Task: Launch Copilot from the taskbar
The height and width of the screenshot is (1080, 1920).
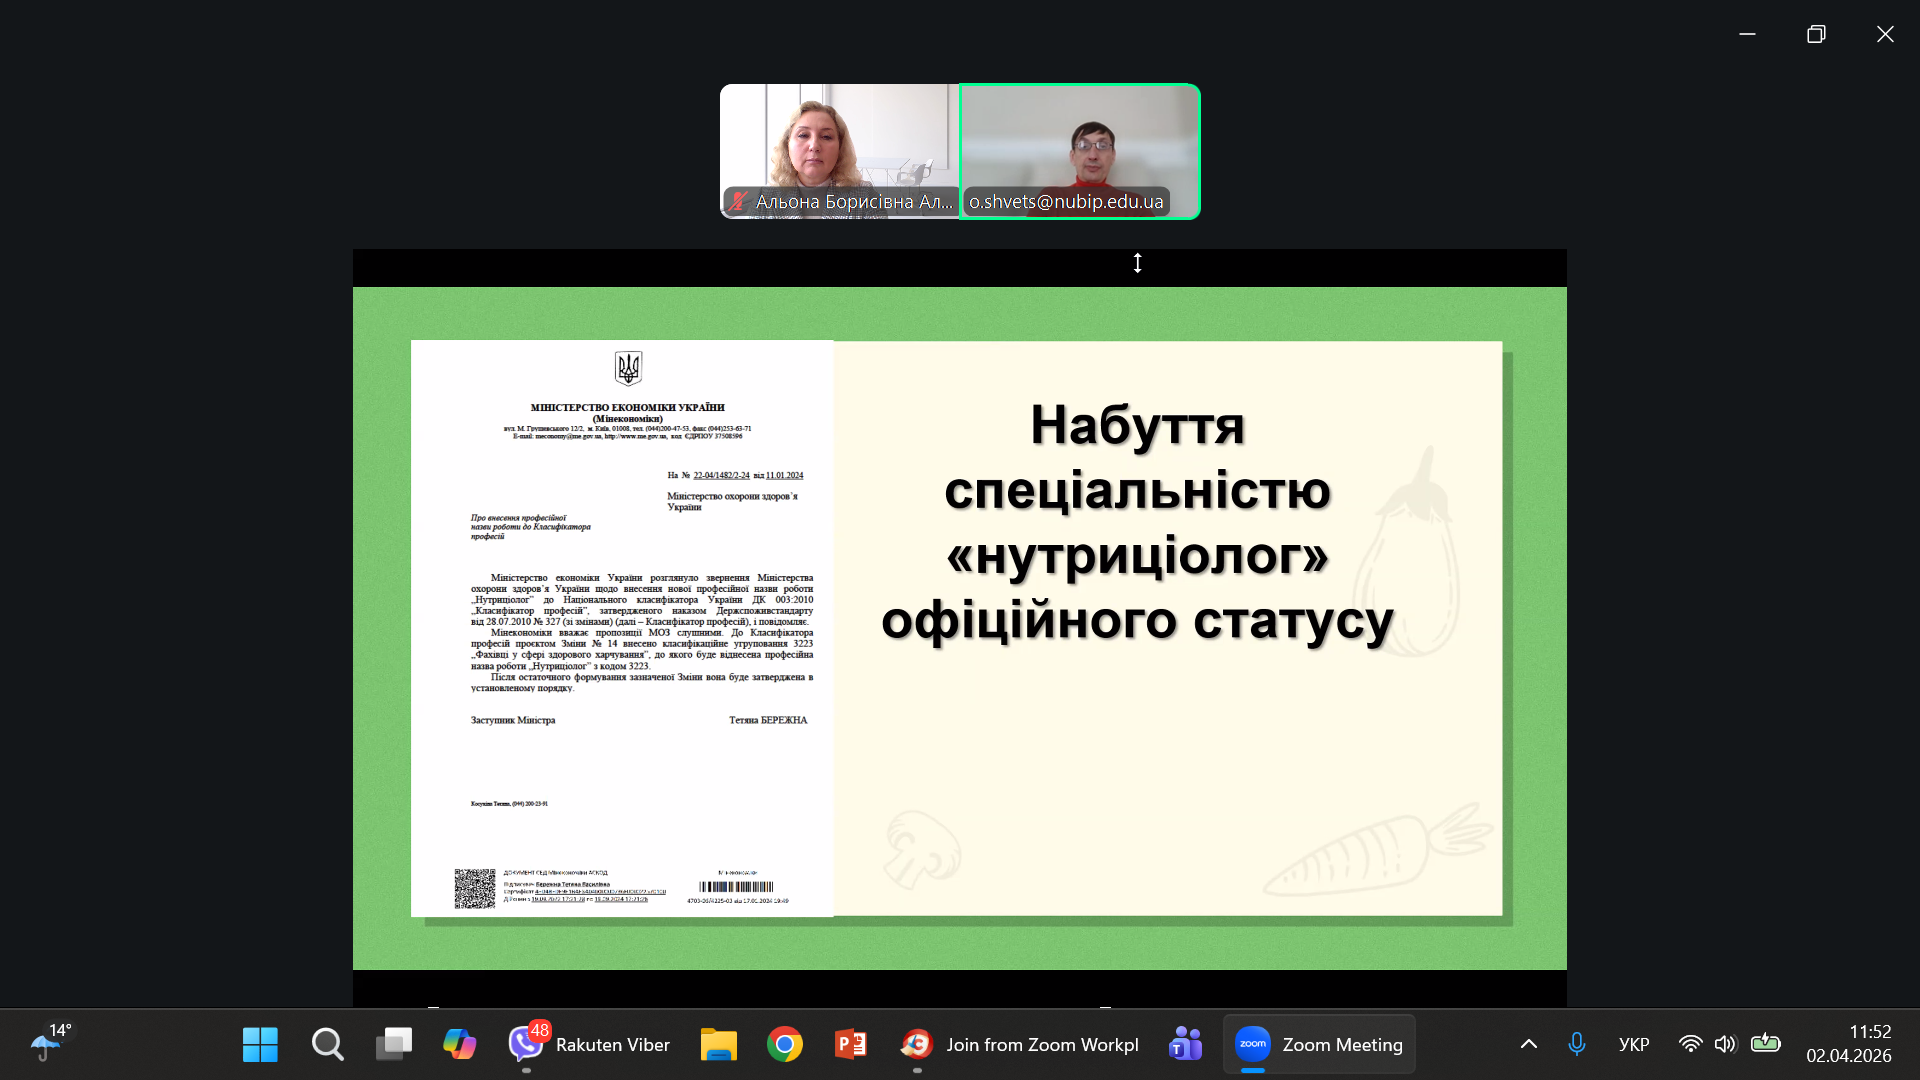Action: click(460, 1044)
